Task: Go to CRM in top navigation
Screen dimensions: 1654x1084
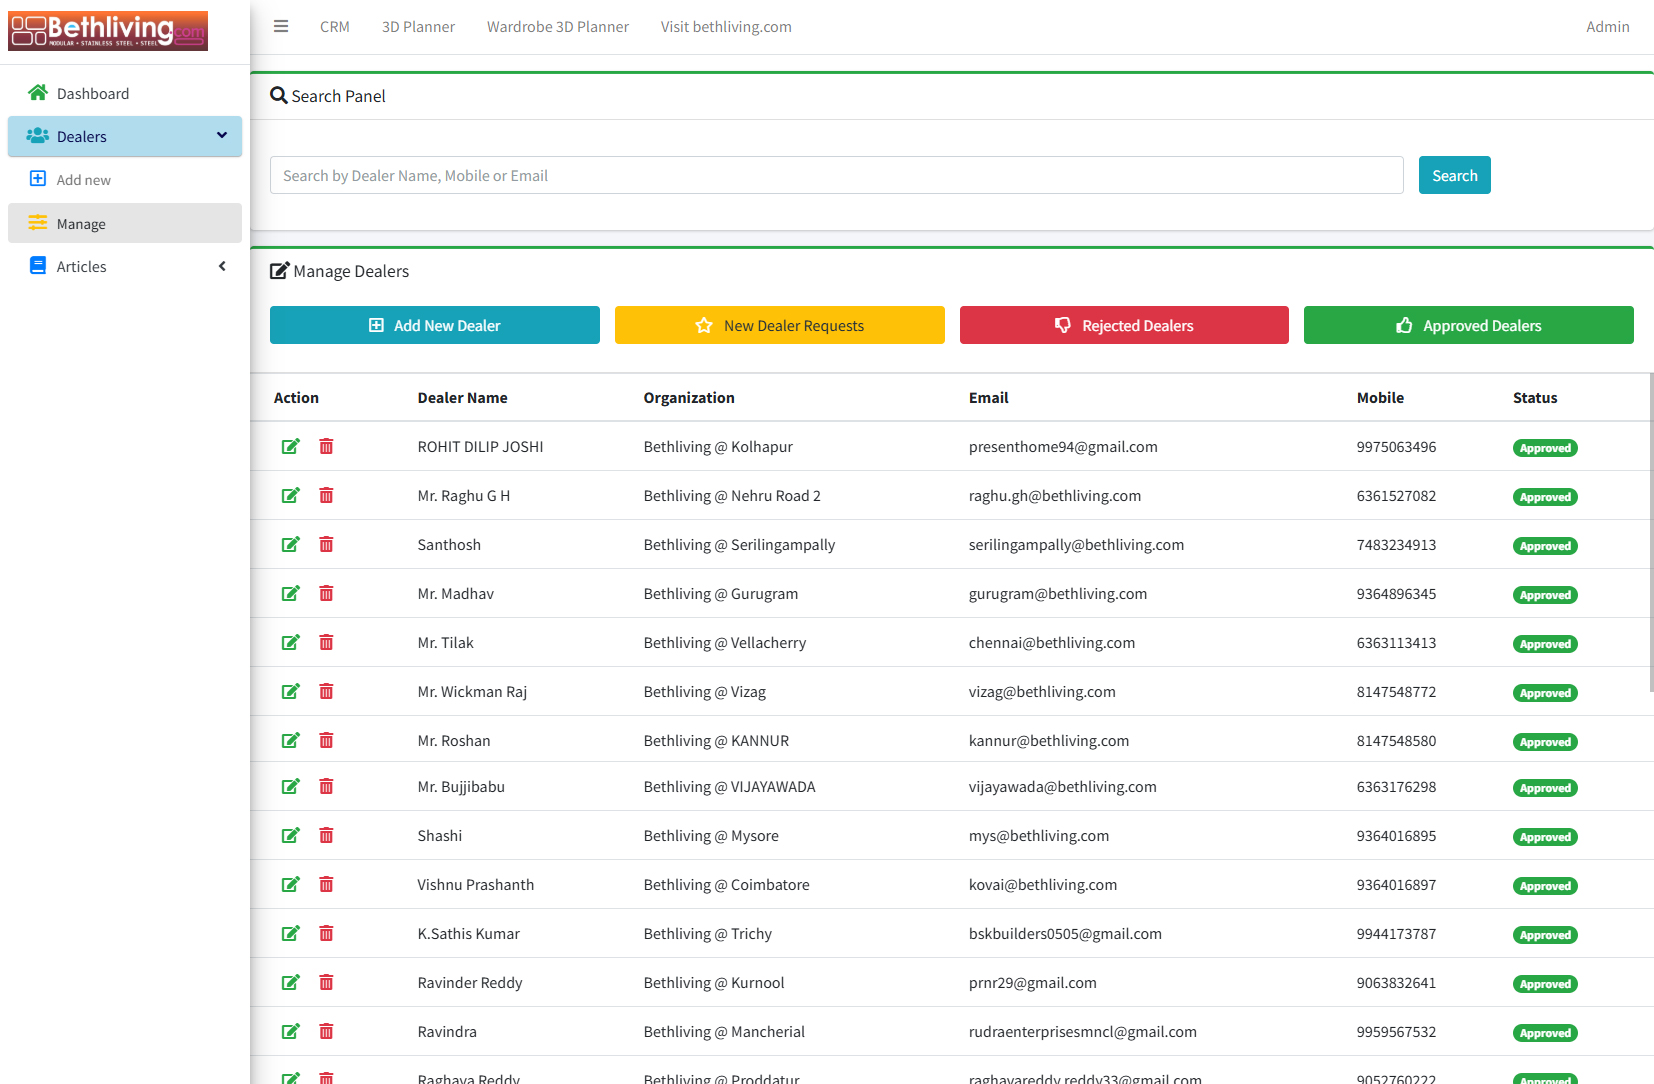Action: coord(335,27)
